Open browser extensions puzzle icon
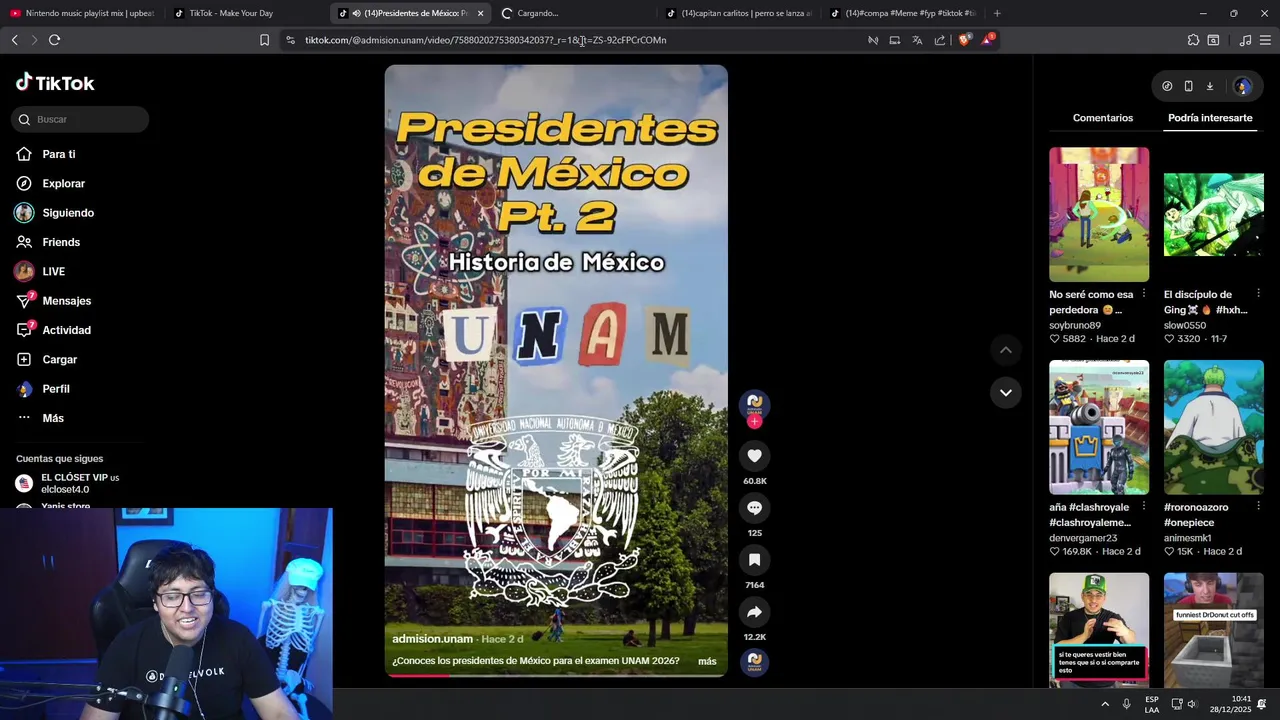Screen dimensions: 1280x720 coord(1193,40)
